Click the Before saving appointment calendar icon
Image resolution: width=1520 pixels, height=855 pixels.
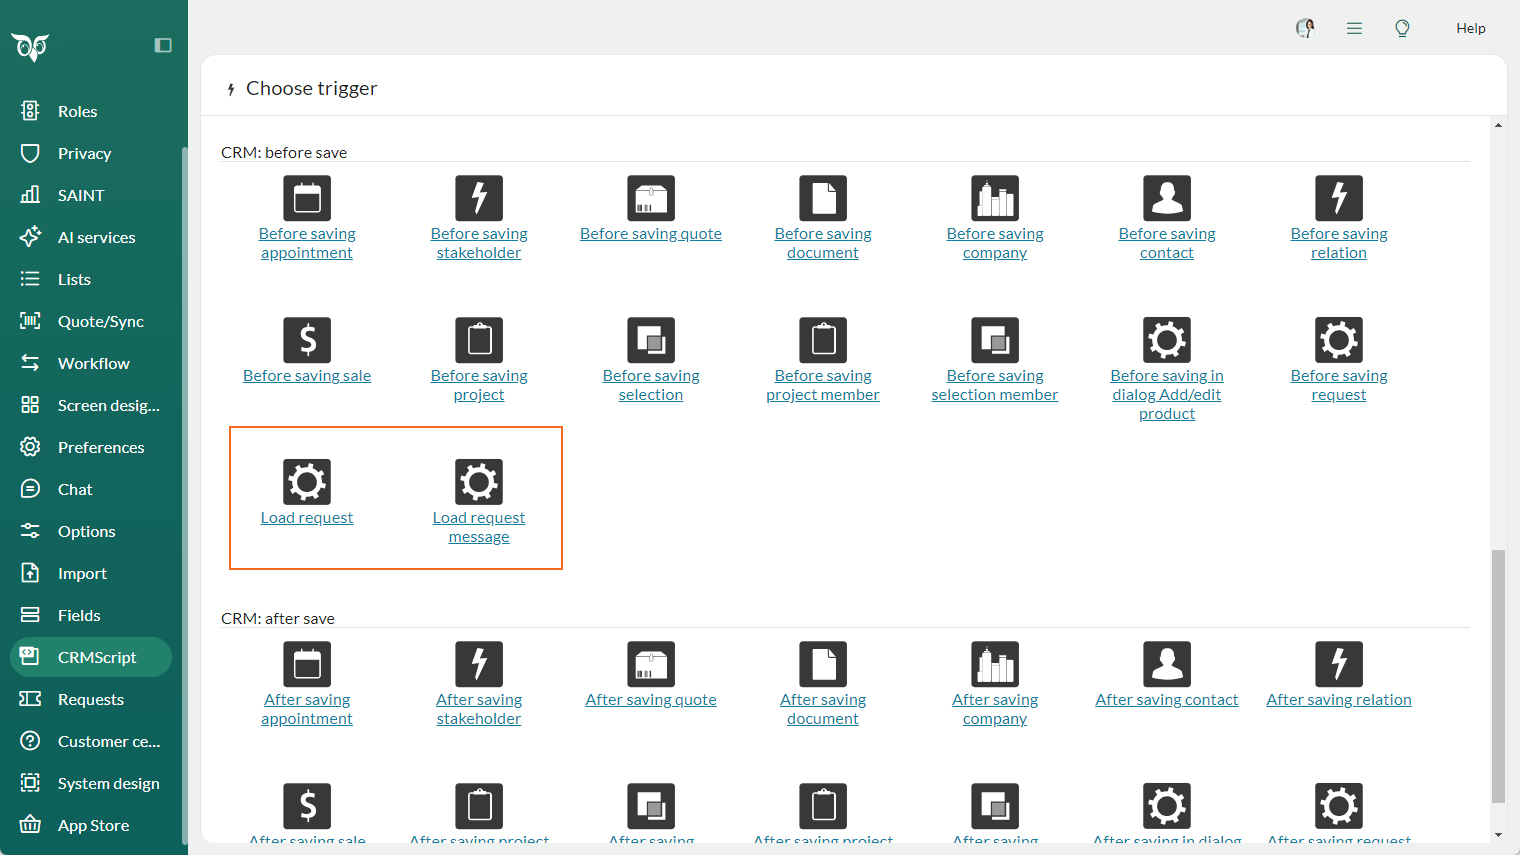(307, 198)
